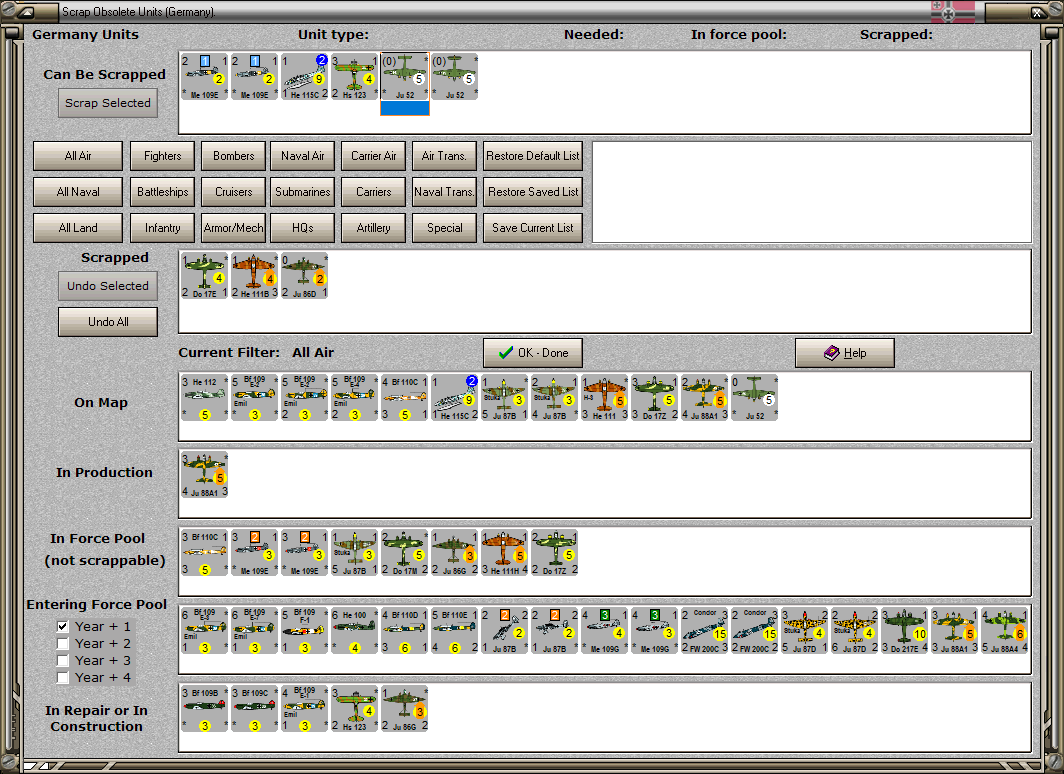The image size is (1064, 774).
Task: Click the He 100 fighter entering force pool
Action: click(x=355, y=631)
